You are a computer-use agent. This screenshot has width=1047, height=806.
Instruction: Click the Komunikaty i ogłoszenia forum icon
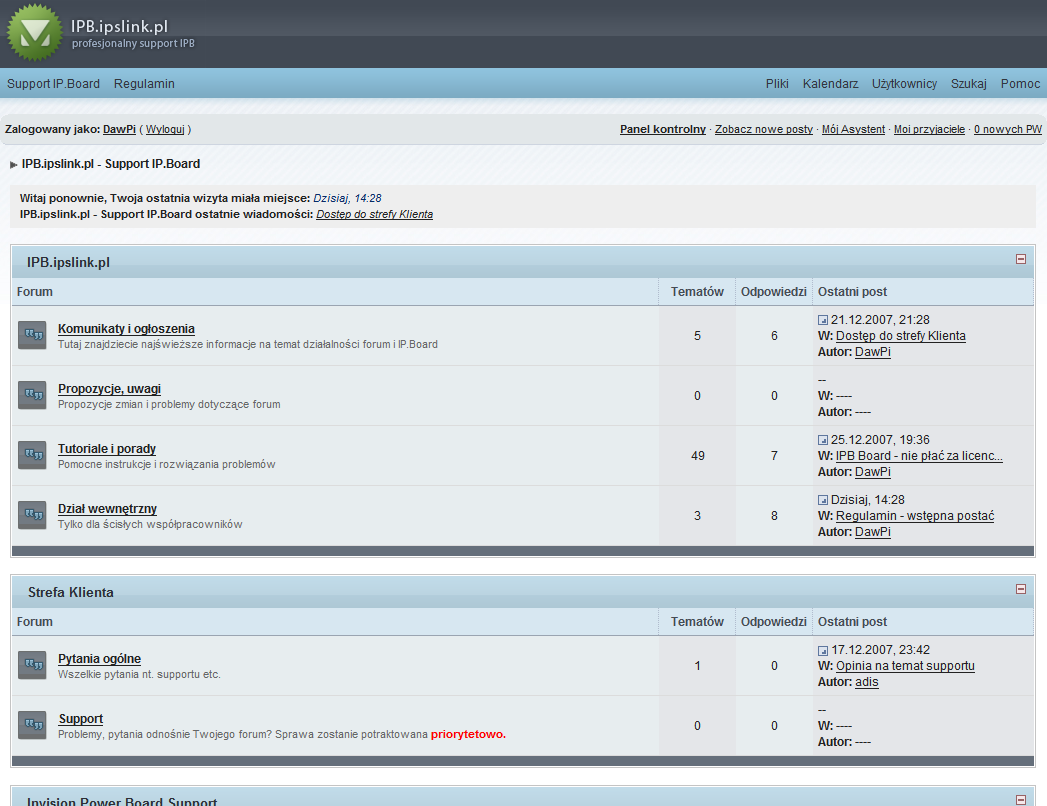(32, 335)
